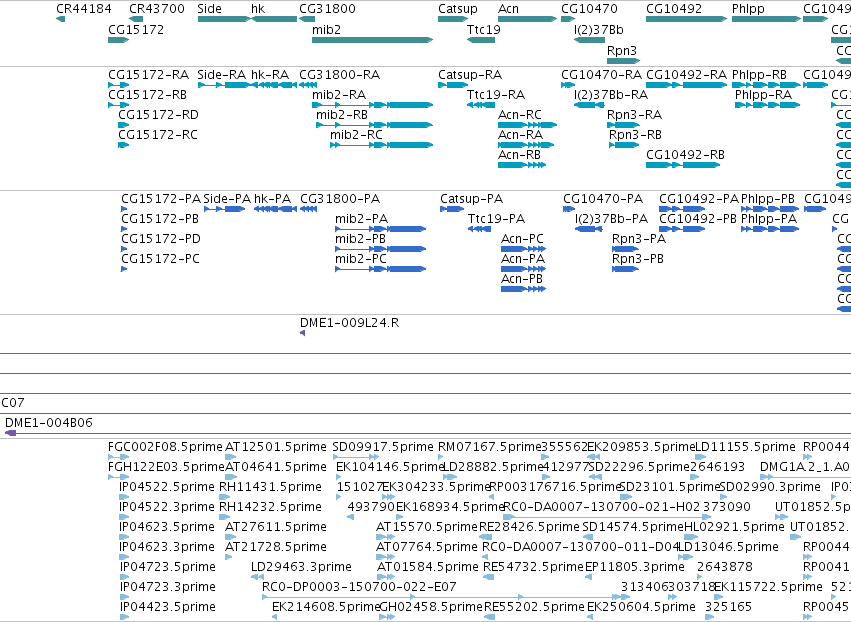851x622 pixels.
Task: Select the RE54732.5prime EST label
Action: pos(534,567)
